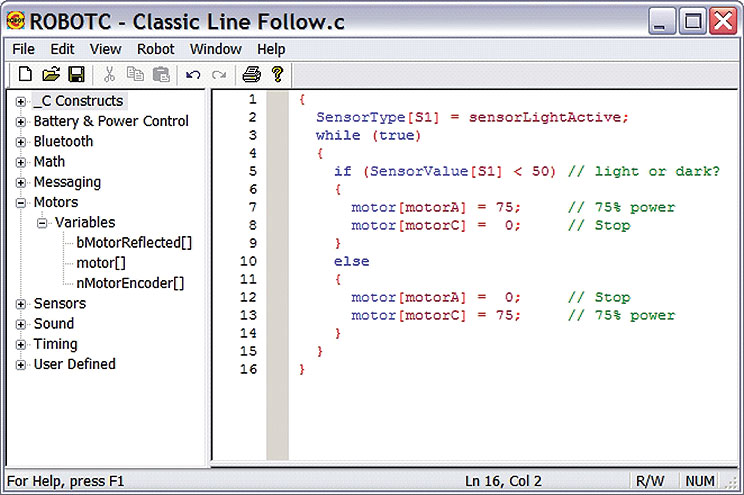Collapse the Motors tree node
This screenshot has height=495, width=744.
coord(20,203)
